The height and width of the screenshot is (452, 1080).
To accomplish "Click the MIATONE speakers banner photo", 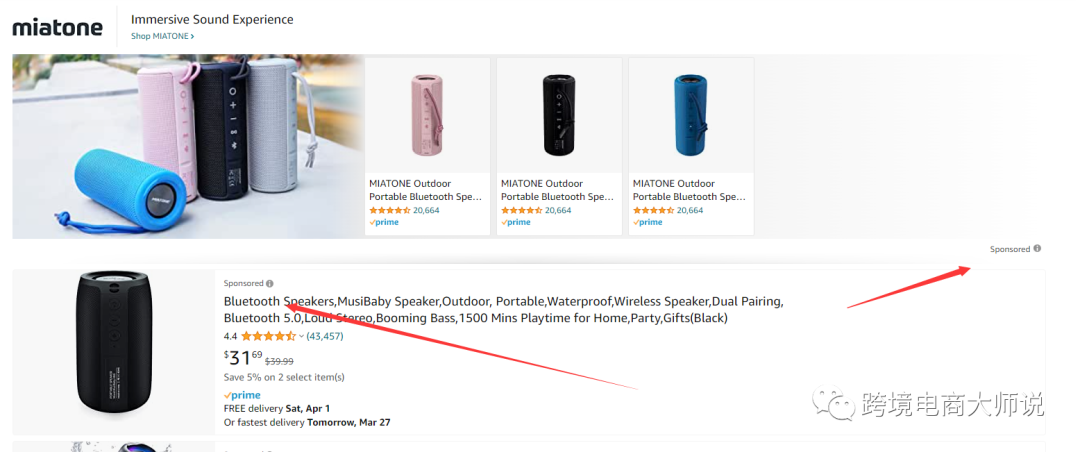I will coord(188,146).
